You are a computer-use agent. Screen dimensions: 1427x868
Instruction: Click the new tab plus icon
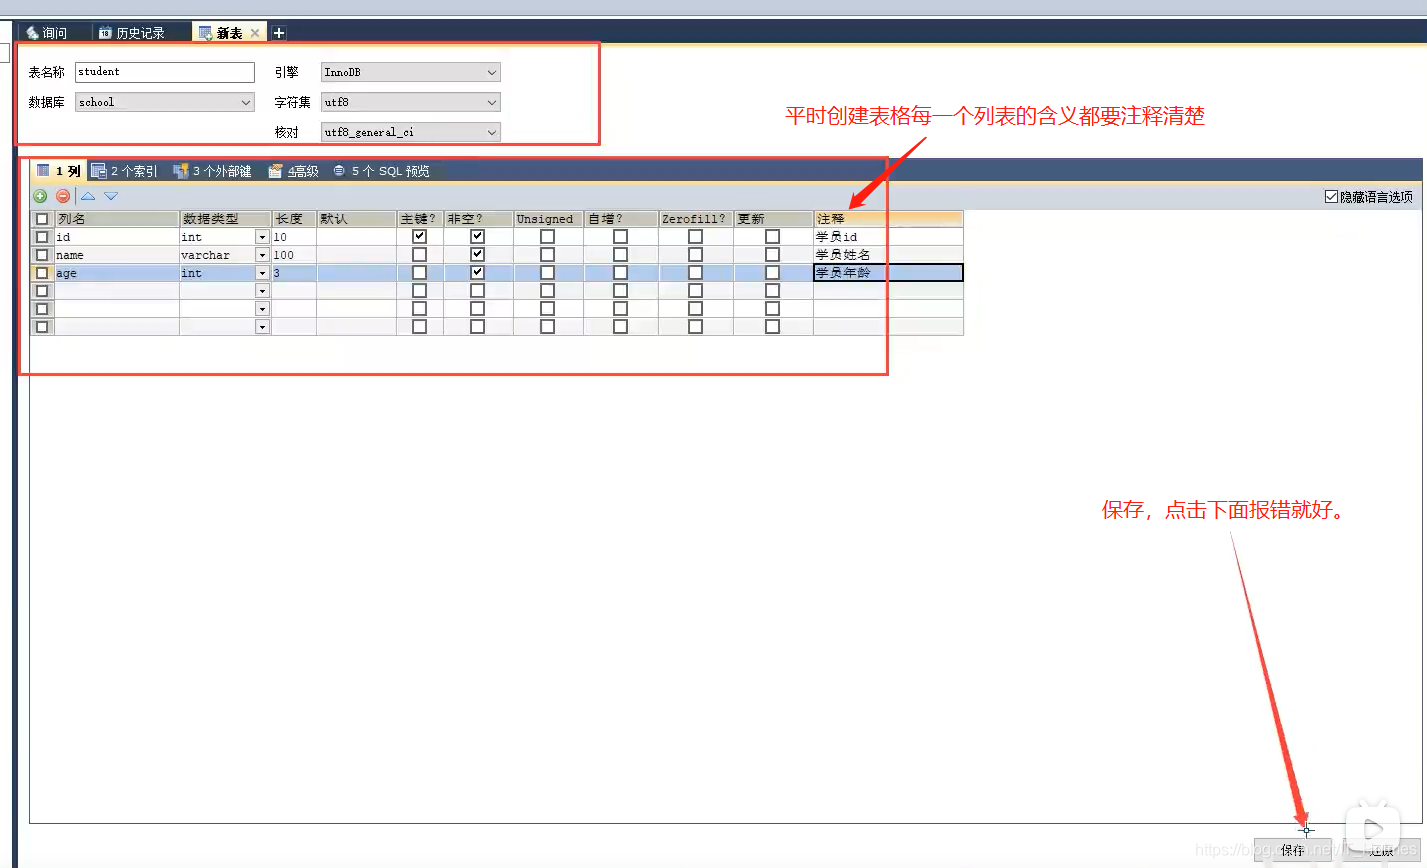pos(279,33)
